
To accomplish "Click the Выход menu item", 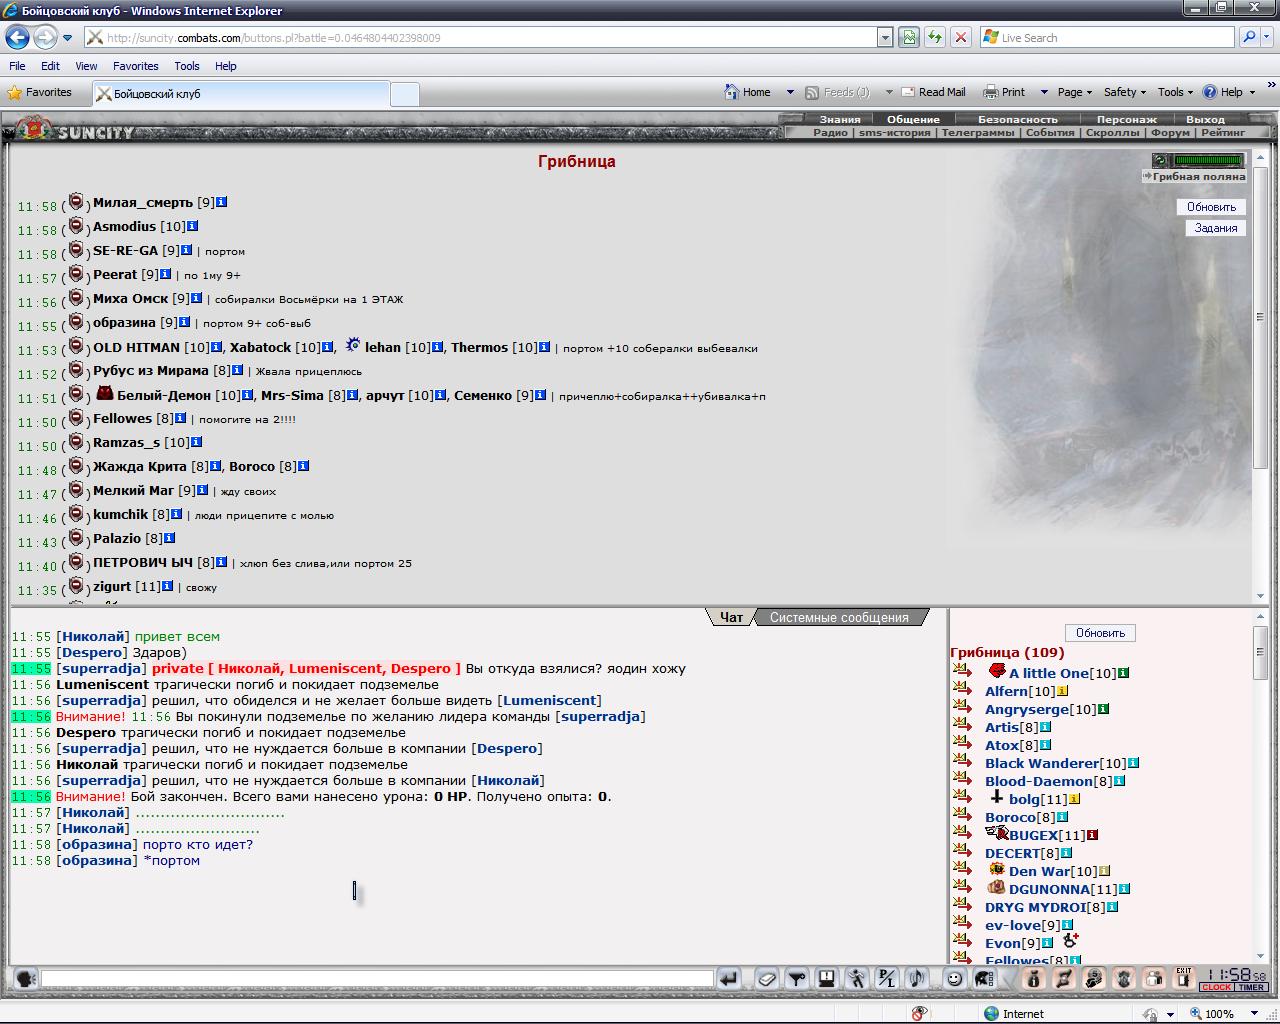I will click(x=1205, y=119).
